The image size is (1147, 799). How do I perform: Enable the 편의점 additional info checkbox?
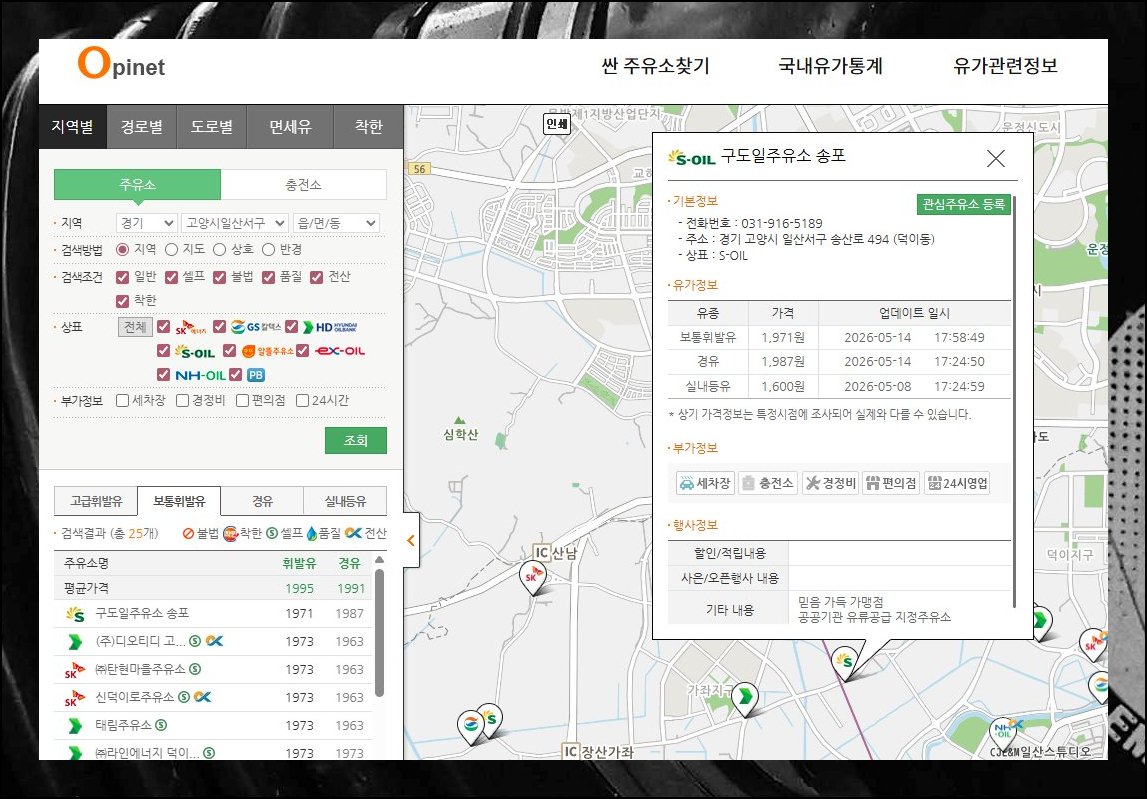[x=242, y=400]
